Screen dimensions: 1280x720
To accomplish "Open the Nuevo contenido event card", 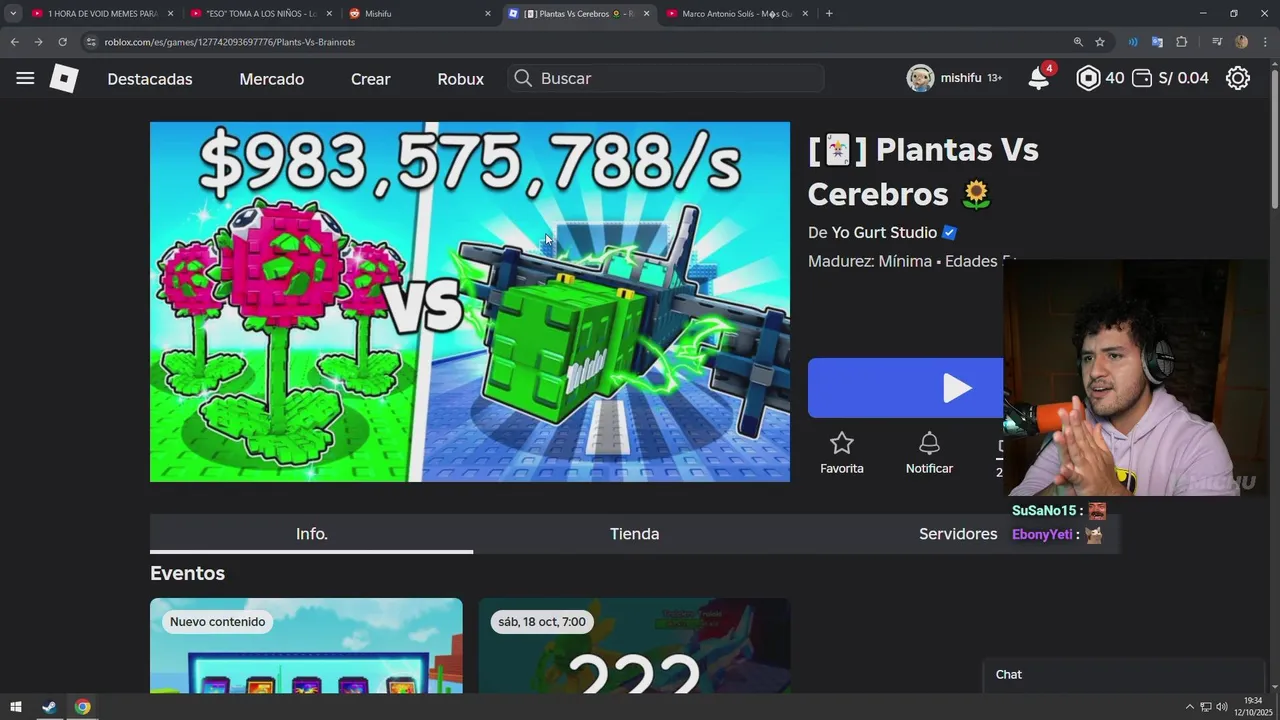I will tap(306, 646).
